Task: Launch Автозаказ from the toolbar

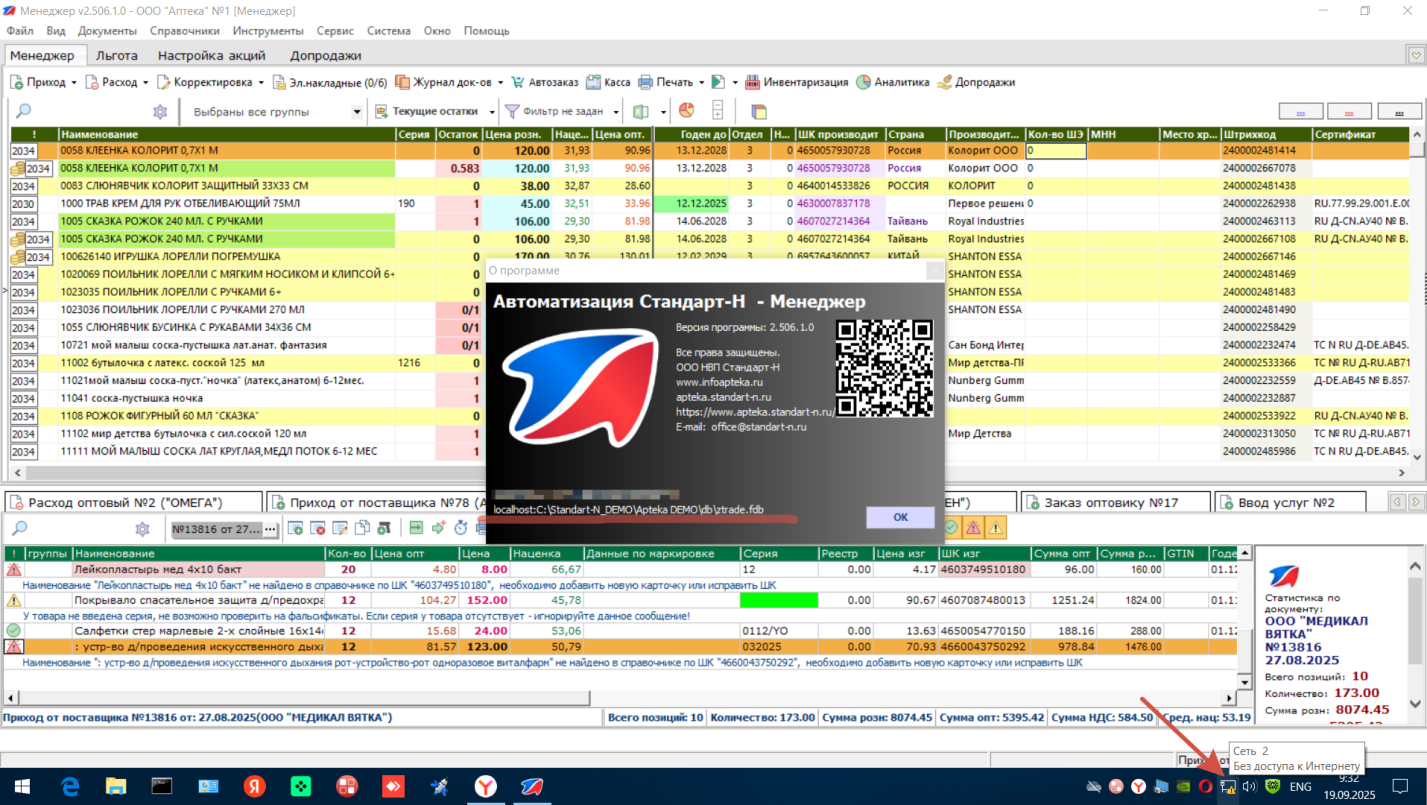Action: coord(544,82)
